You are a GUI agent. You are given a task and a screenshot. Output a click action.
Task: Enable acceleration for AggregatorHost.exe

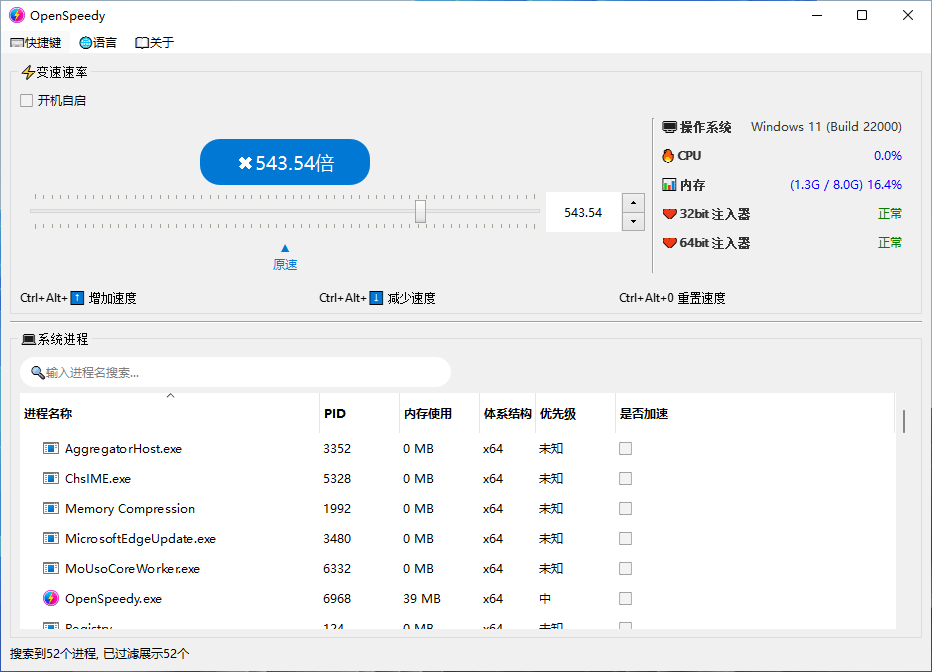(x=625, y=449)
